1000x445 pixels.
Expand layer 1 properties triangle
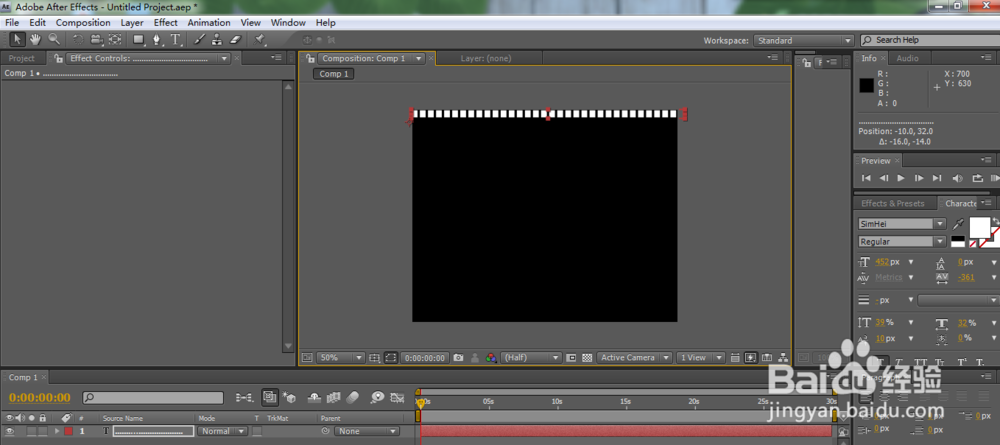pos(57,432)
